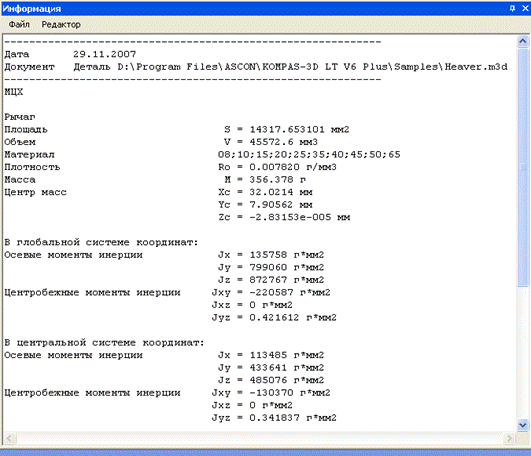Click the Jyz value 0.421612 г*мм2

293,317
